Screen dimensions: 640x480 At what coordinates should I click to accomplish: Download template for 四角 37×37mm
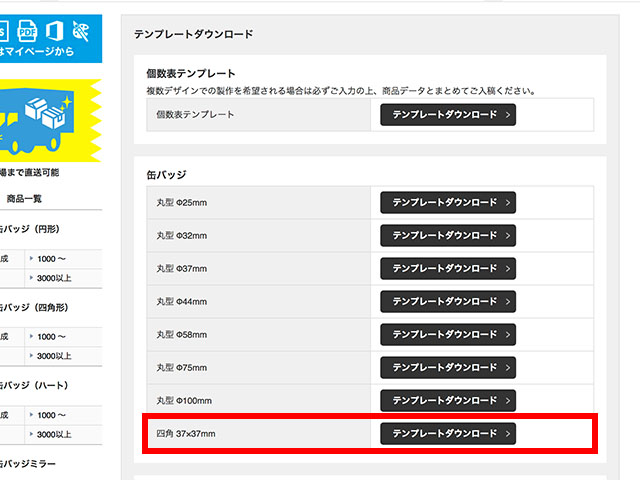pos(448,433)
